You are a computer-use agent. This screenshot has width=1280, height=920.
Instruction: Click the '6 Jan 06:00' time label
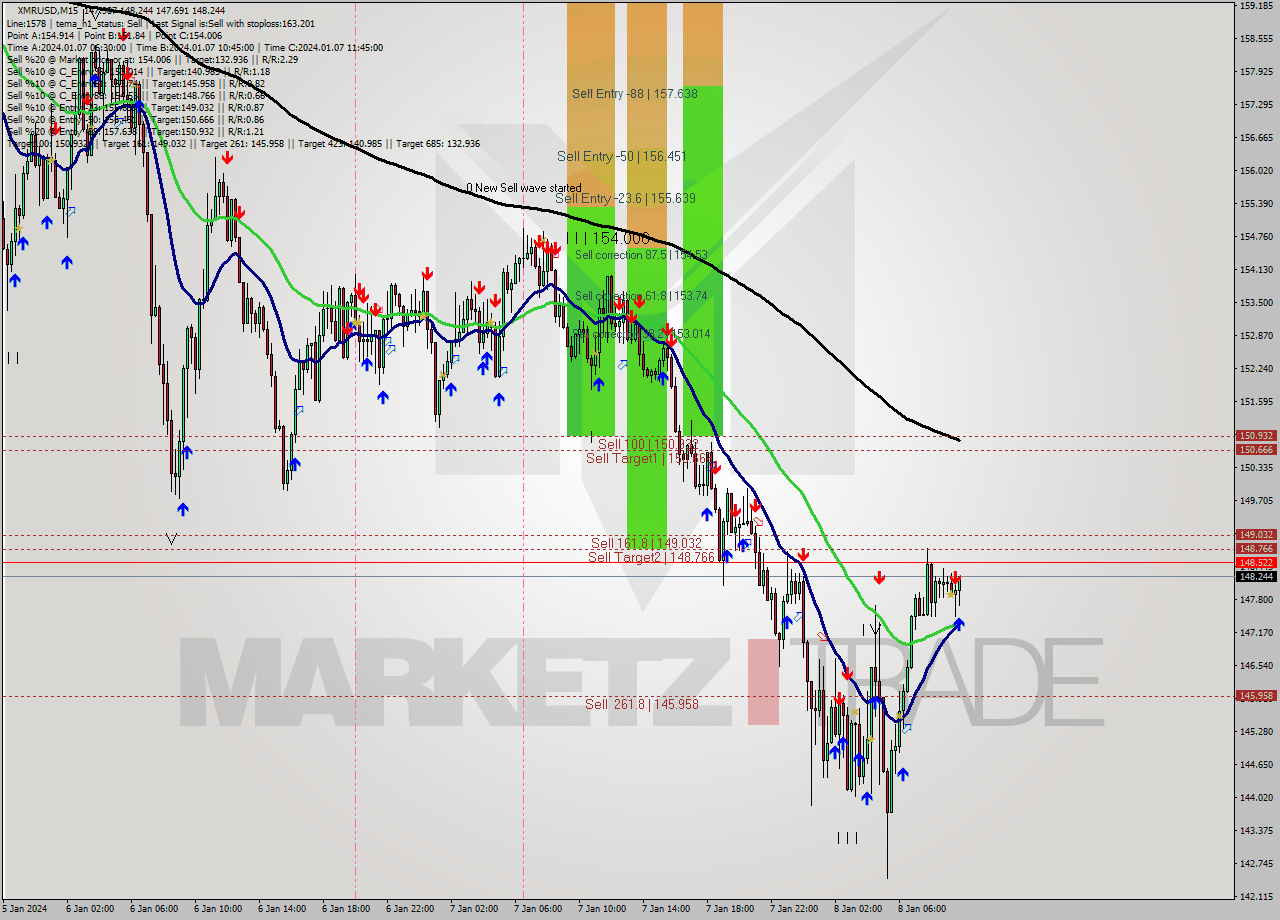154,909
